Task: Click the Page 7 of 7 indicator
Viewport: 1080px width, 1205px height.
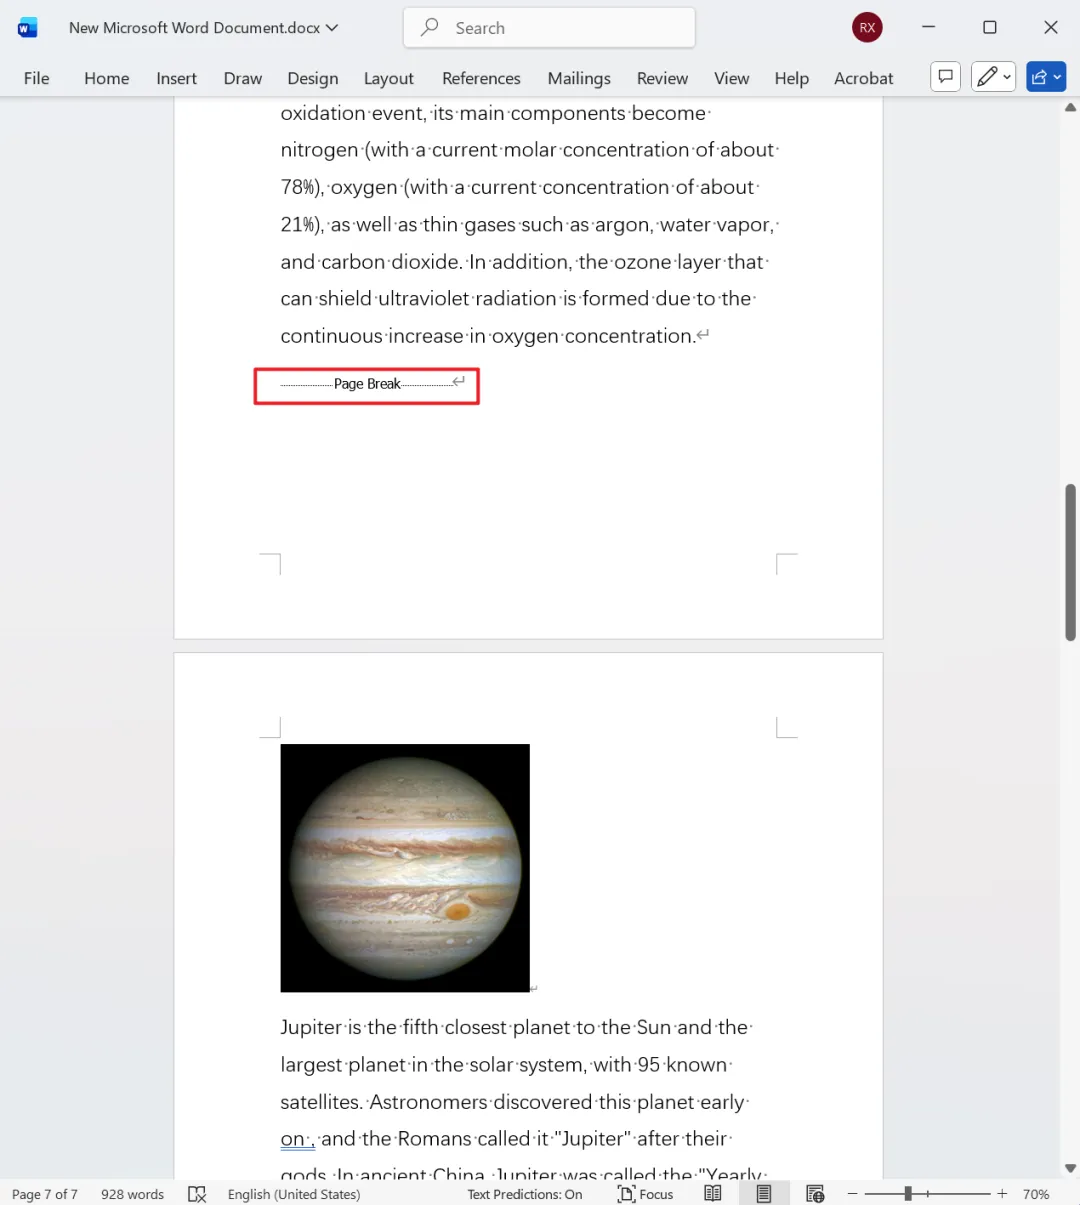Action: point(45,1194)
